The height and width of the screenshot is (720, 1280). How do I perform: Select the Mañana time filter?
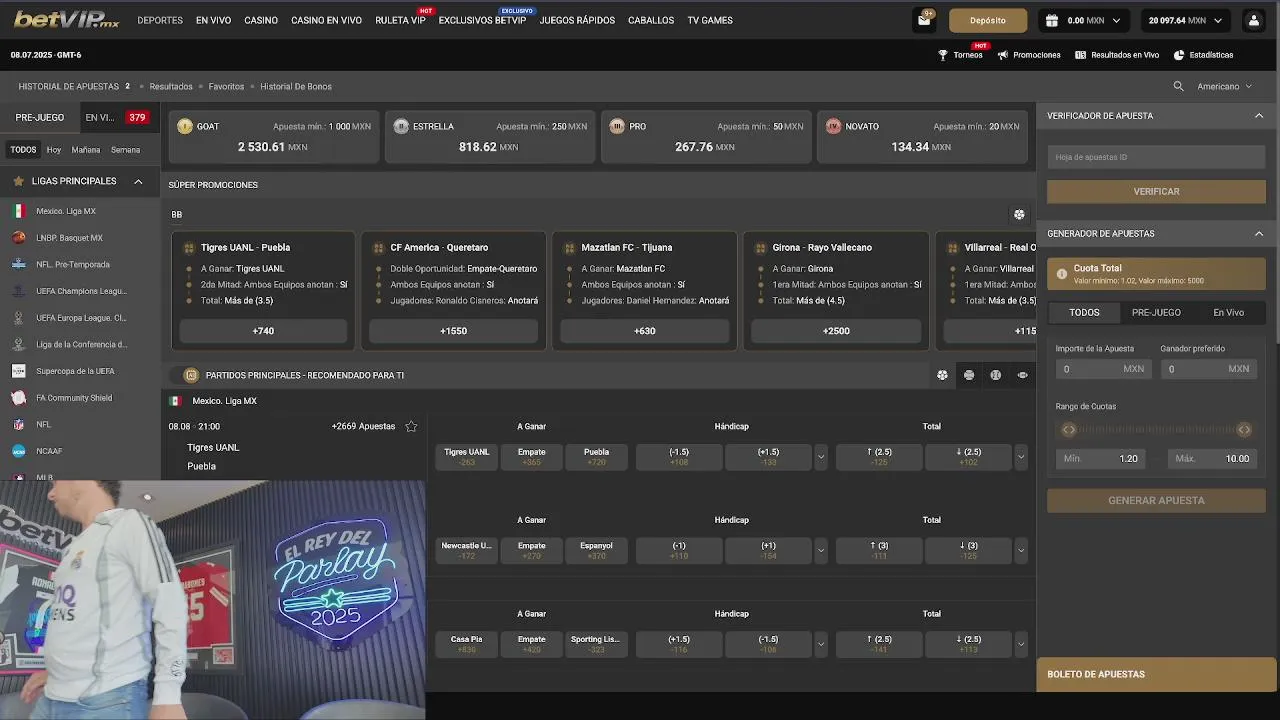(86, 150)
